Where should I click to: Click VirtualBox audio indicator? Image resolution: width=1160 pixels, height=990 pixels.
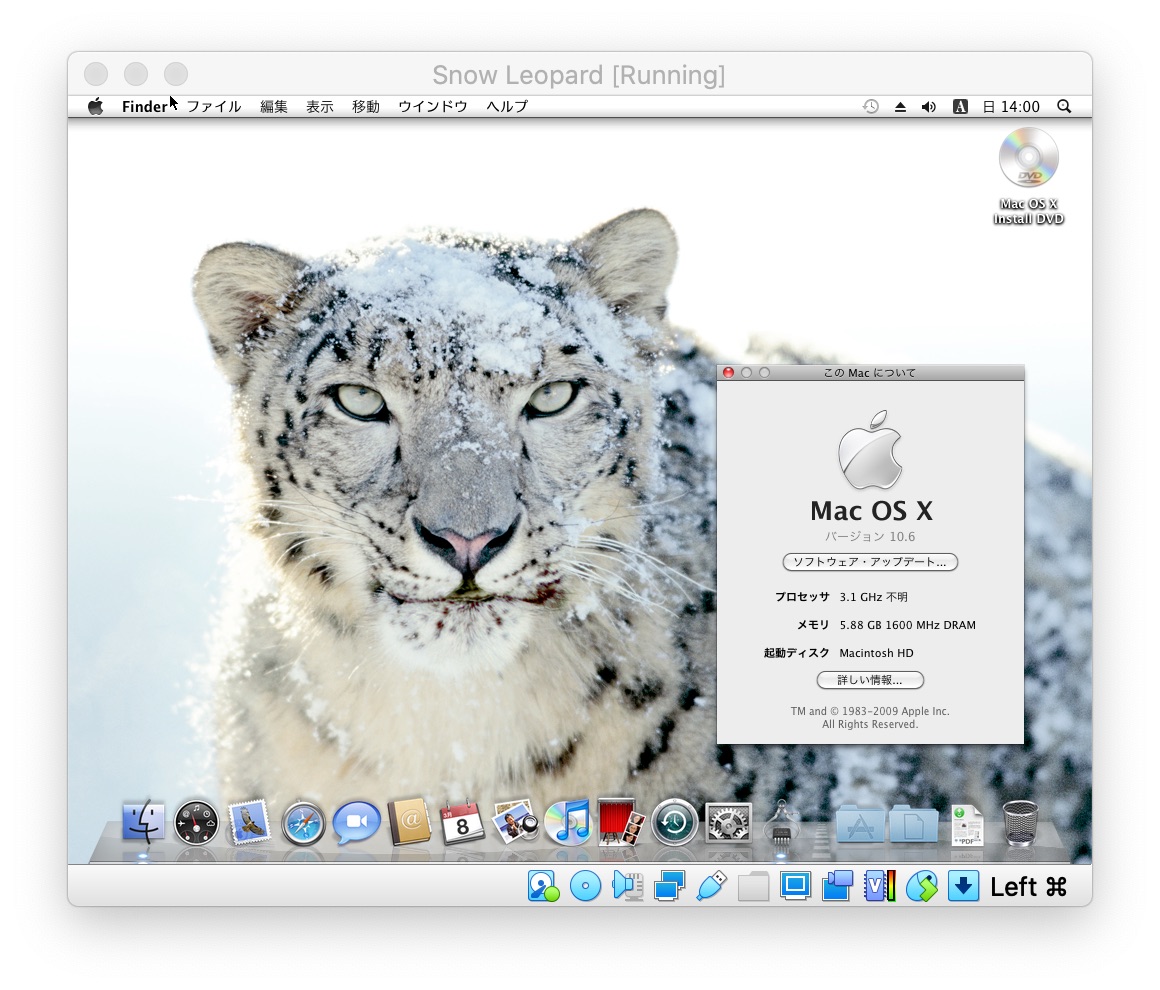(627, 886)
